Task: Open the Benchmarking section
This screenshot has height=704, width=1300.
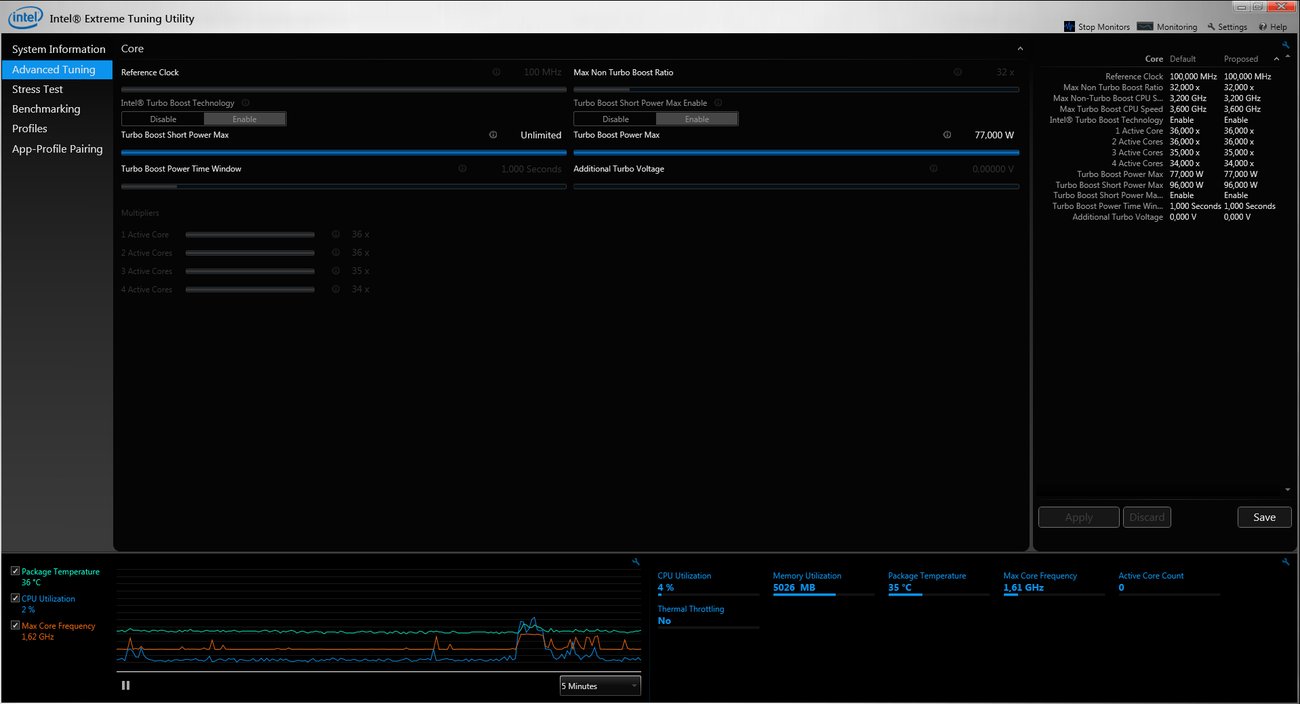Action: [x=46, y=108]
